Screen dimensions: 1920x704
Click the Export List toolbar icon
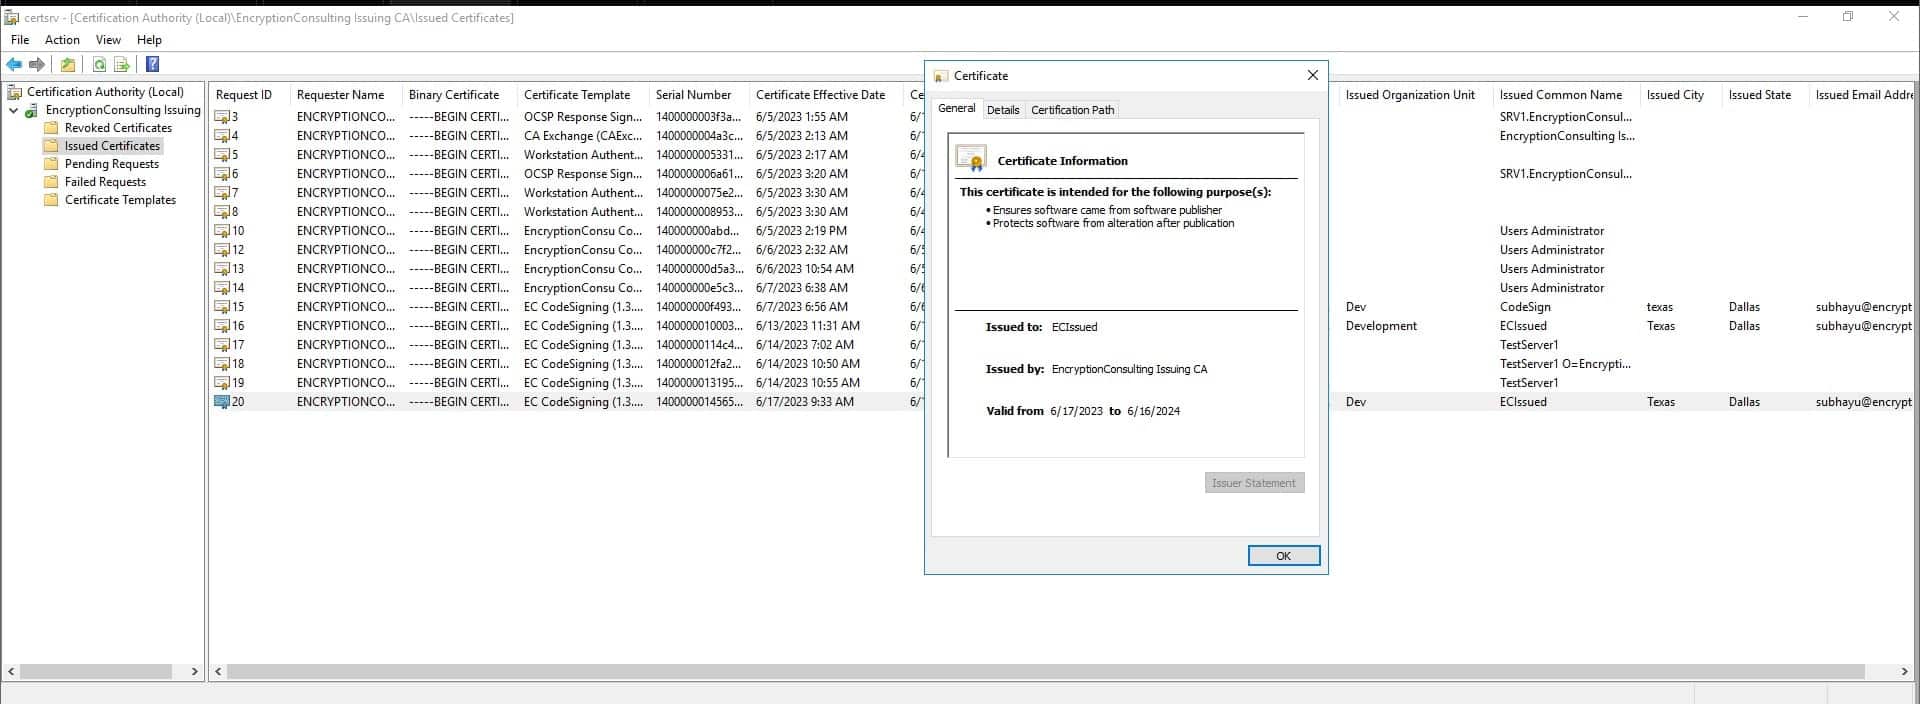pyautogui.click(x=122, y=65)
